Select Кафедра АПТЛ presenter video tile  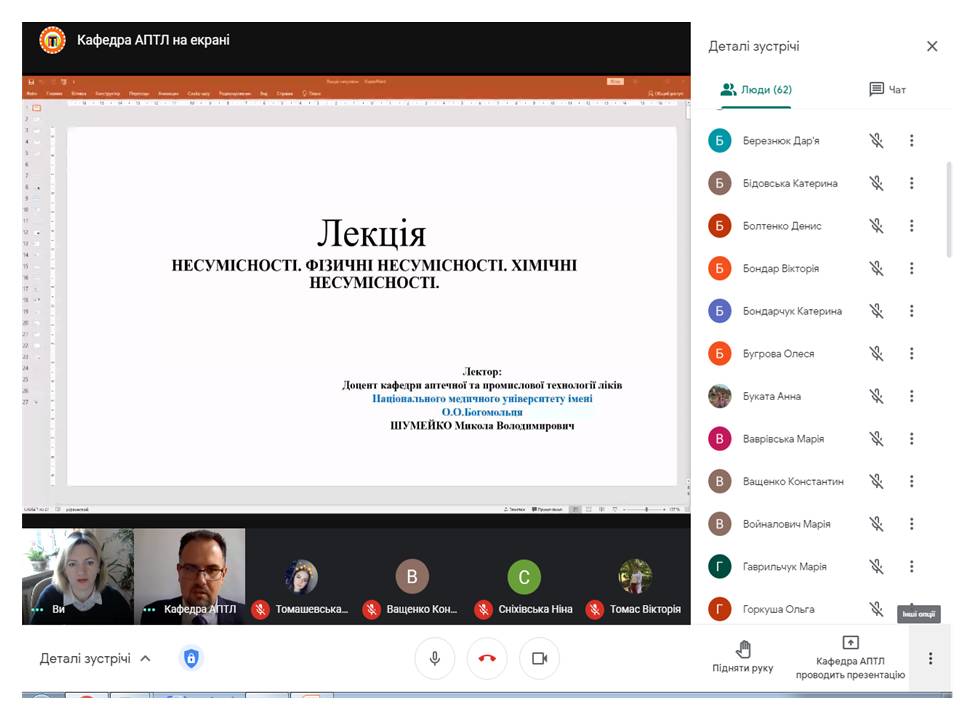point(189,577)
